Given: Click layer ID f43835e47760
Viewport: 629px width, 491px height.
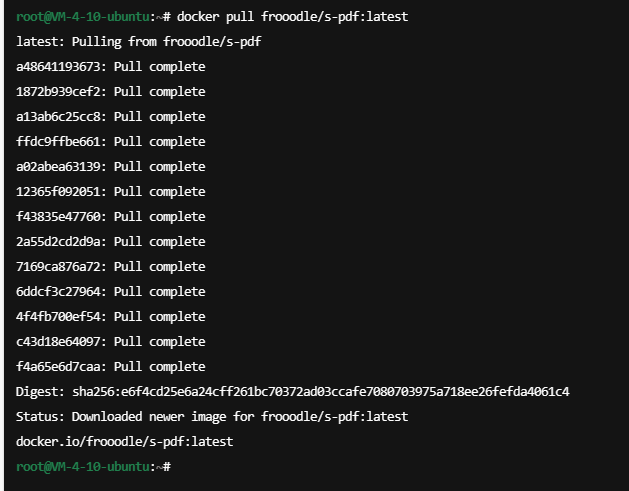Looking at the screenshot, I should click(58, 217).
